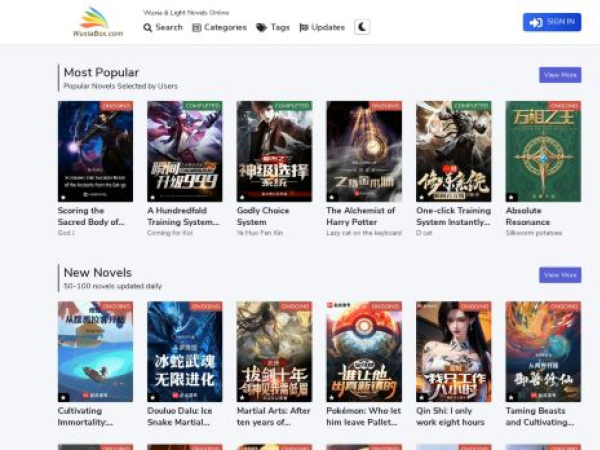Open A Hundredfold Training System cover
Screen dimensions: 600x450
(184, 151)
